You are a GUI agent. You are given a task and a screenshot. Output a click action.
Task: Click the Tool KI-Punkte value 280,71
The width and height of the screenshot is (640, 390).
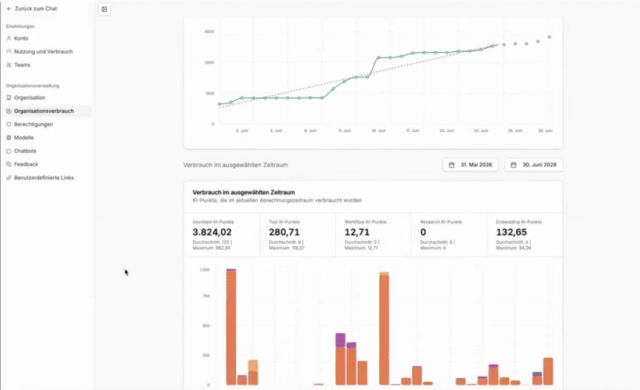coord(284,232)
